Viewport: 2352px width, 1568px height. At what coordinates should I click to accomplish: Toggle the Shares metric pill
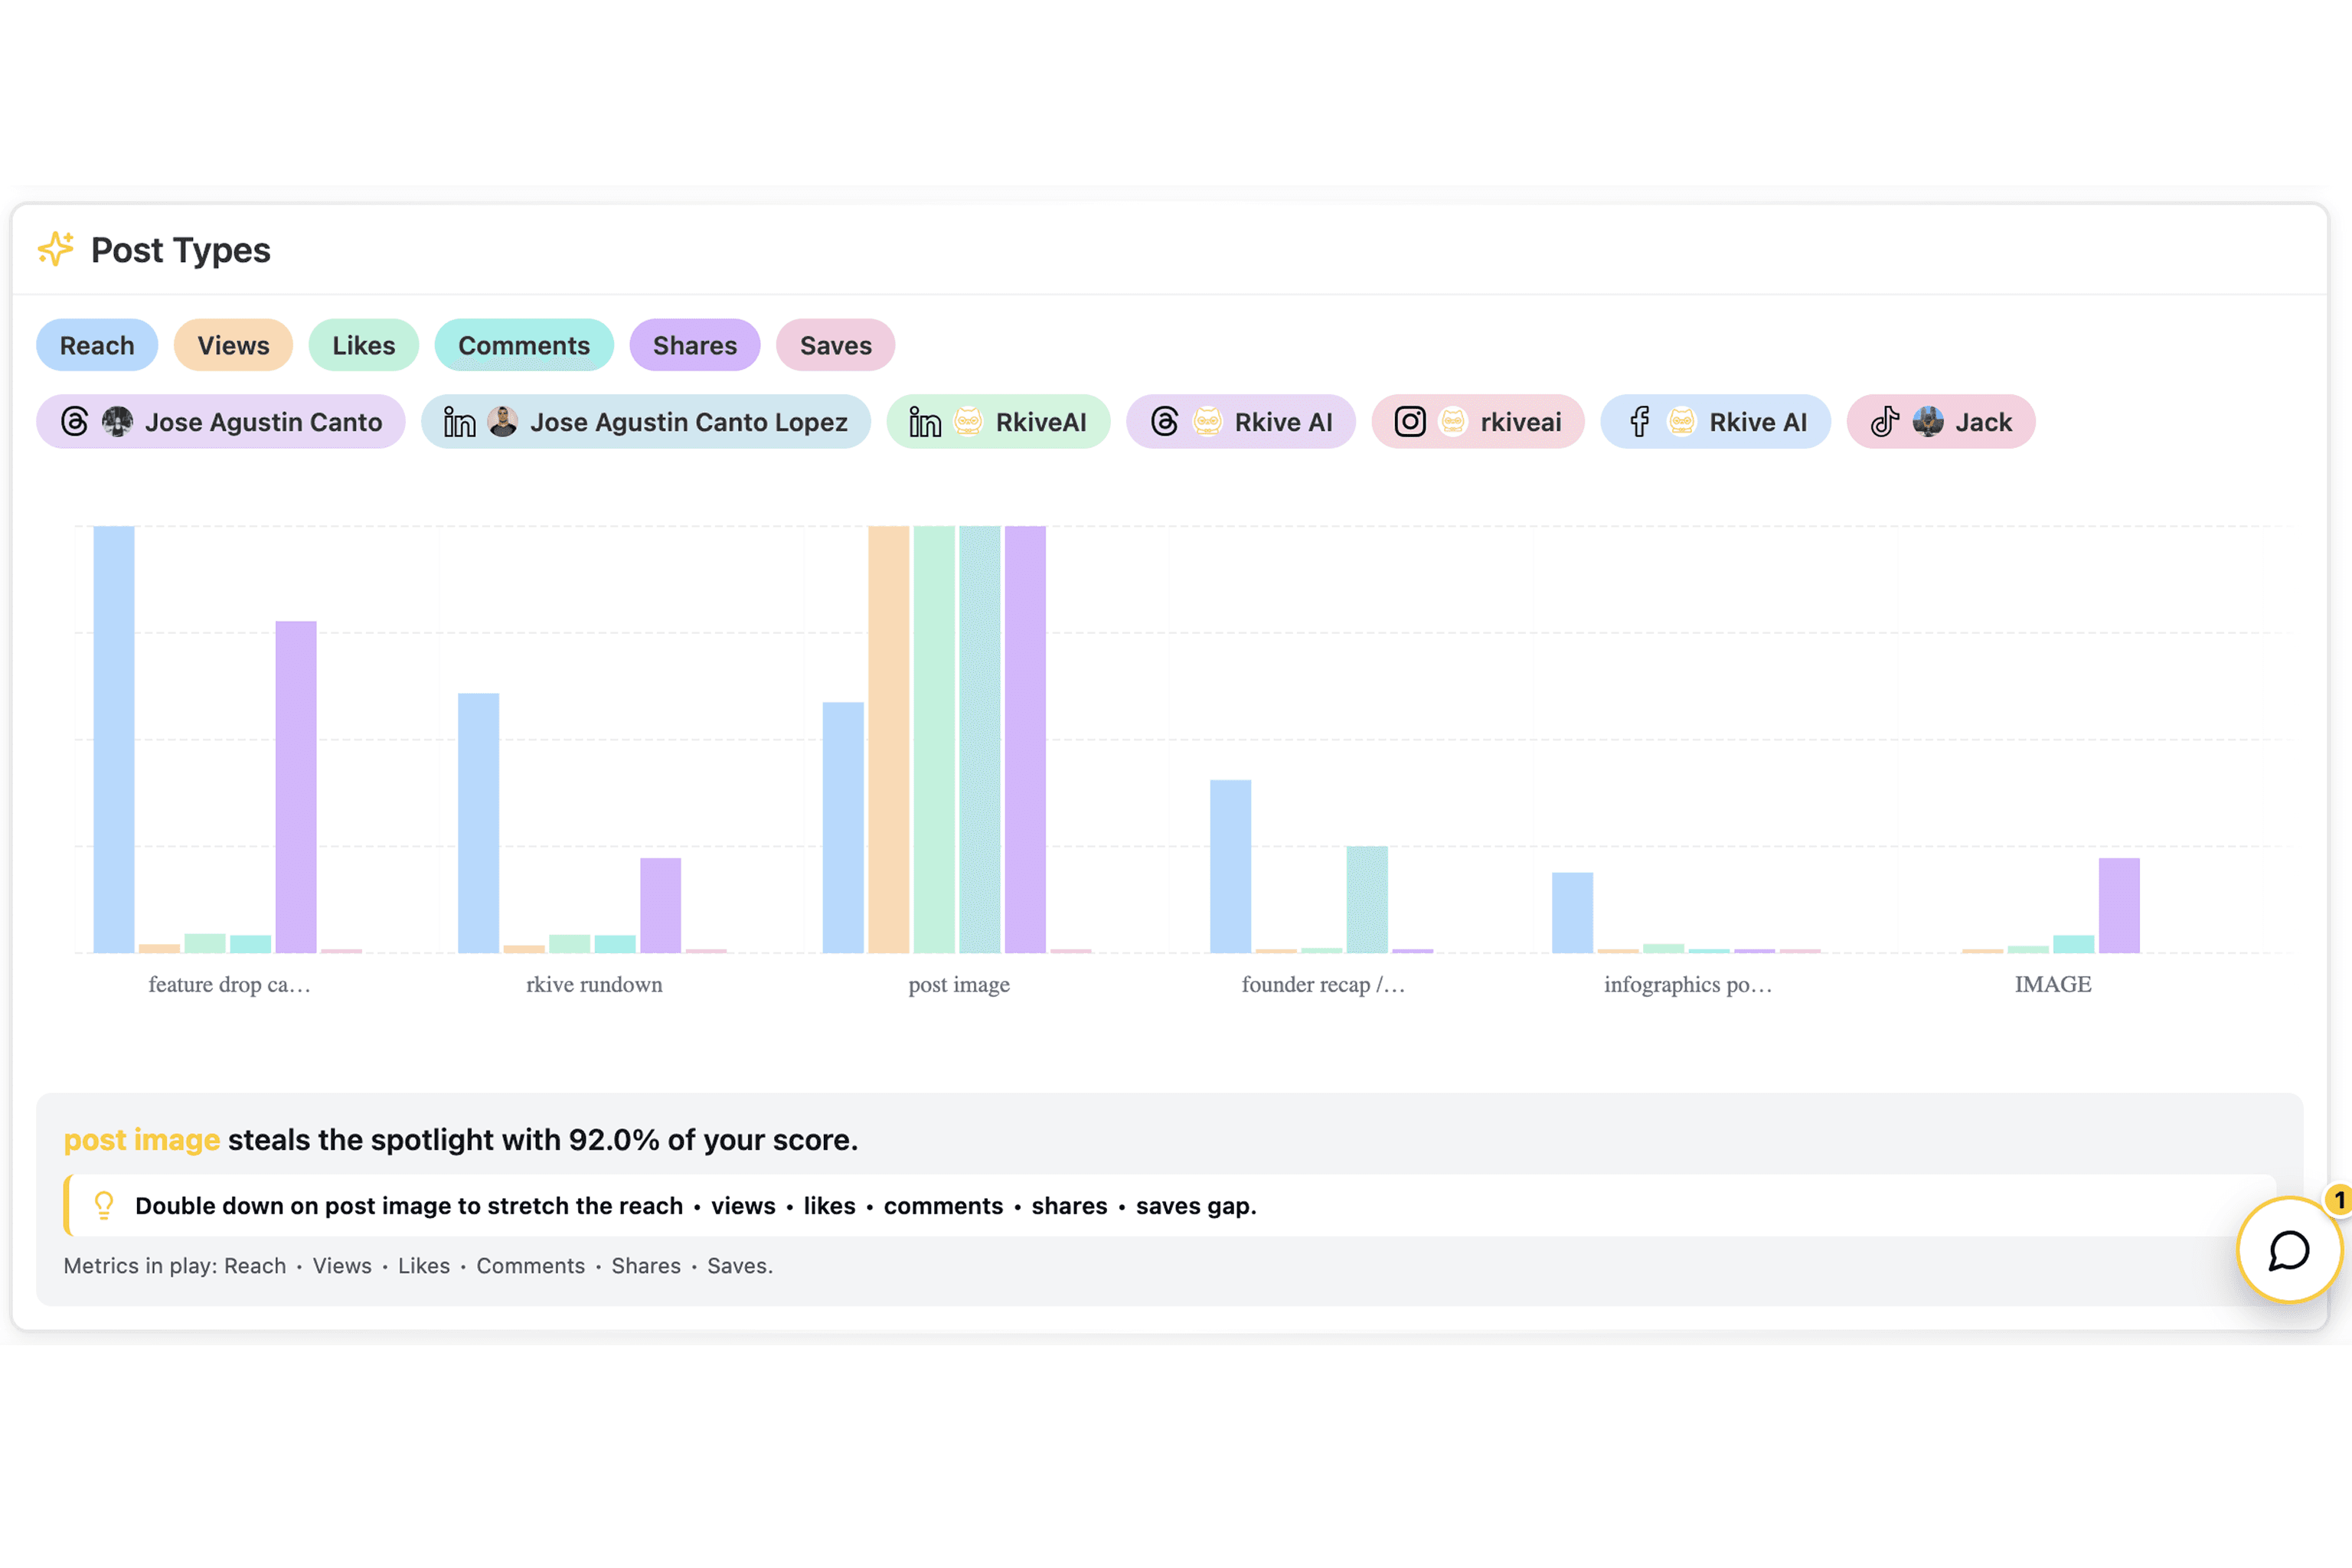[694, 345]
